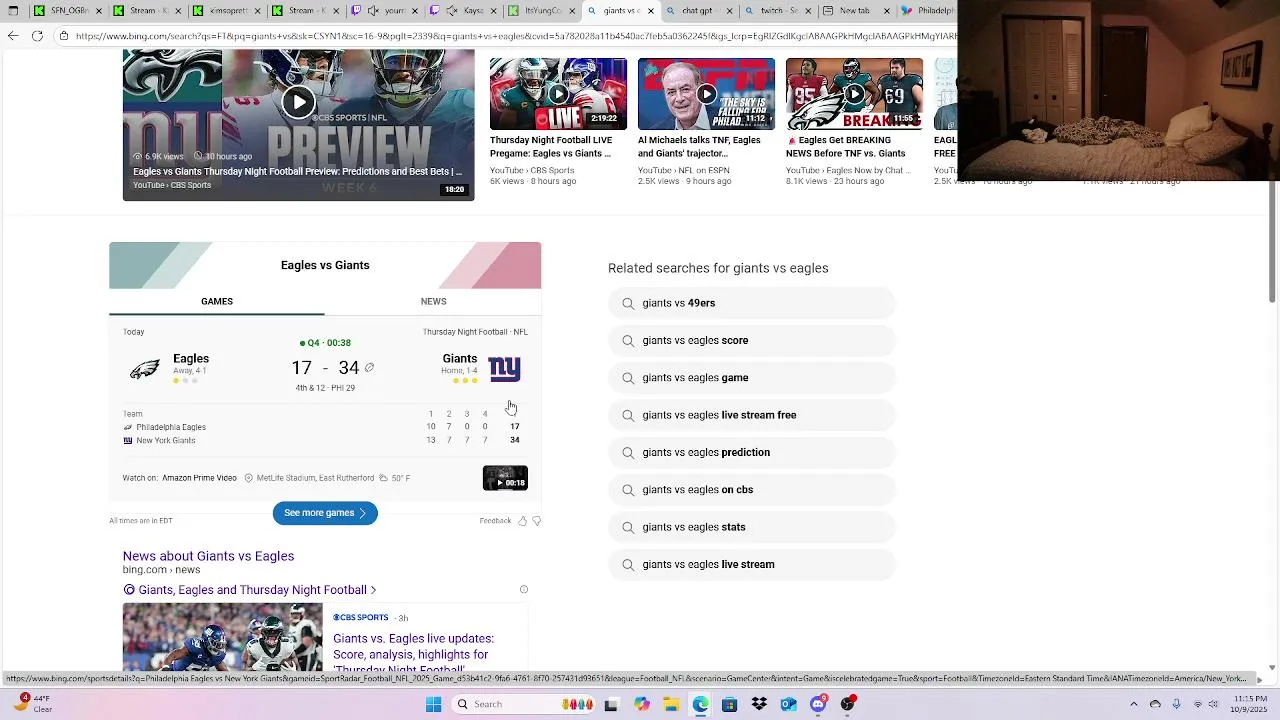Open Dropbox from the taskbar
Image resolution: width=1280 pixels, height=720 pixels.
759,704
